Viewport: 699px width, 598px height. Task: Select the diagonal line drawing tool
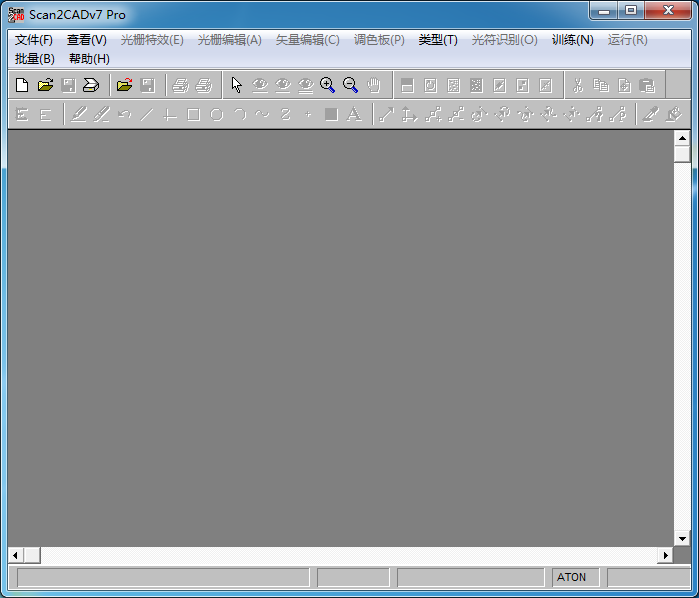tap(147, 115)
